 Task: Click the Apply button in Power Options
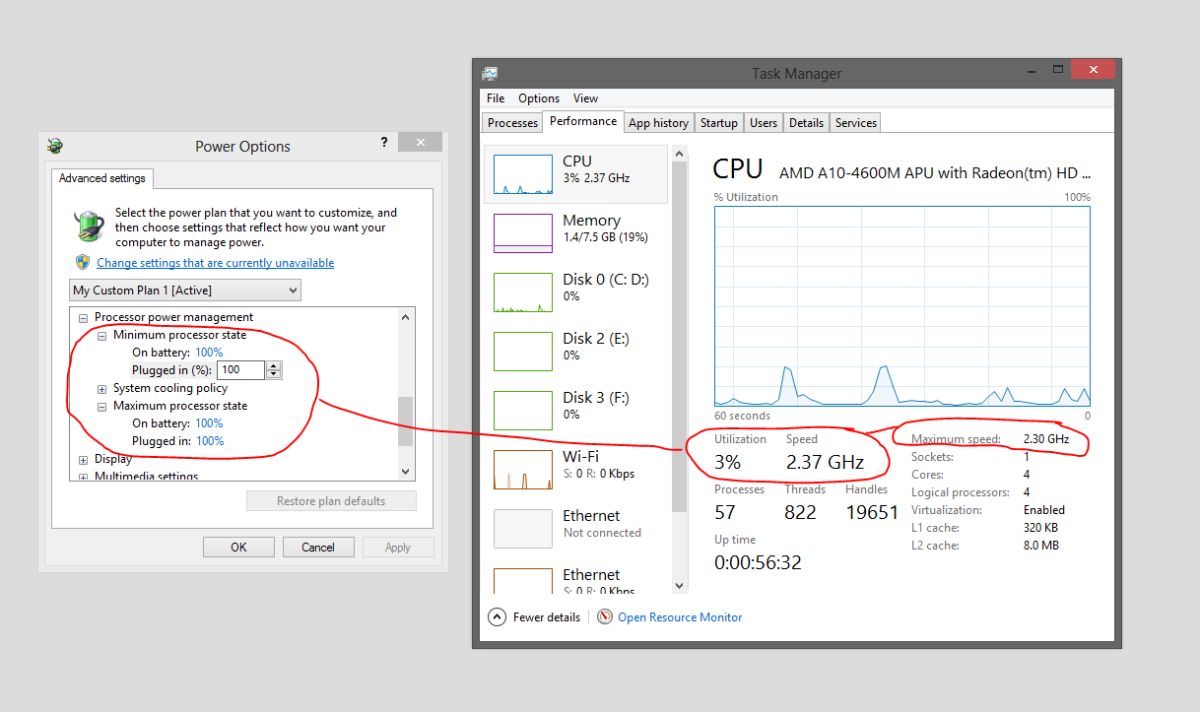pyautogui.click(x=398, y=547)
